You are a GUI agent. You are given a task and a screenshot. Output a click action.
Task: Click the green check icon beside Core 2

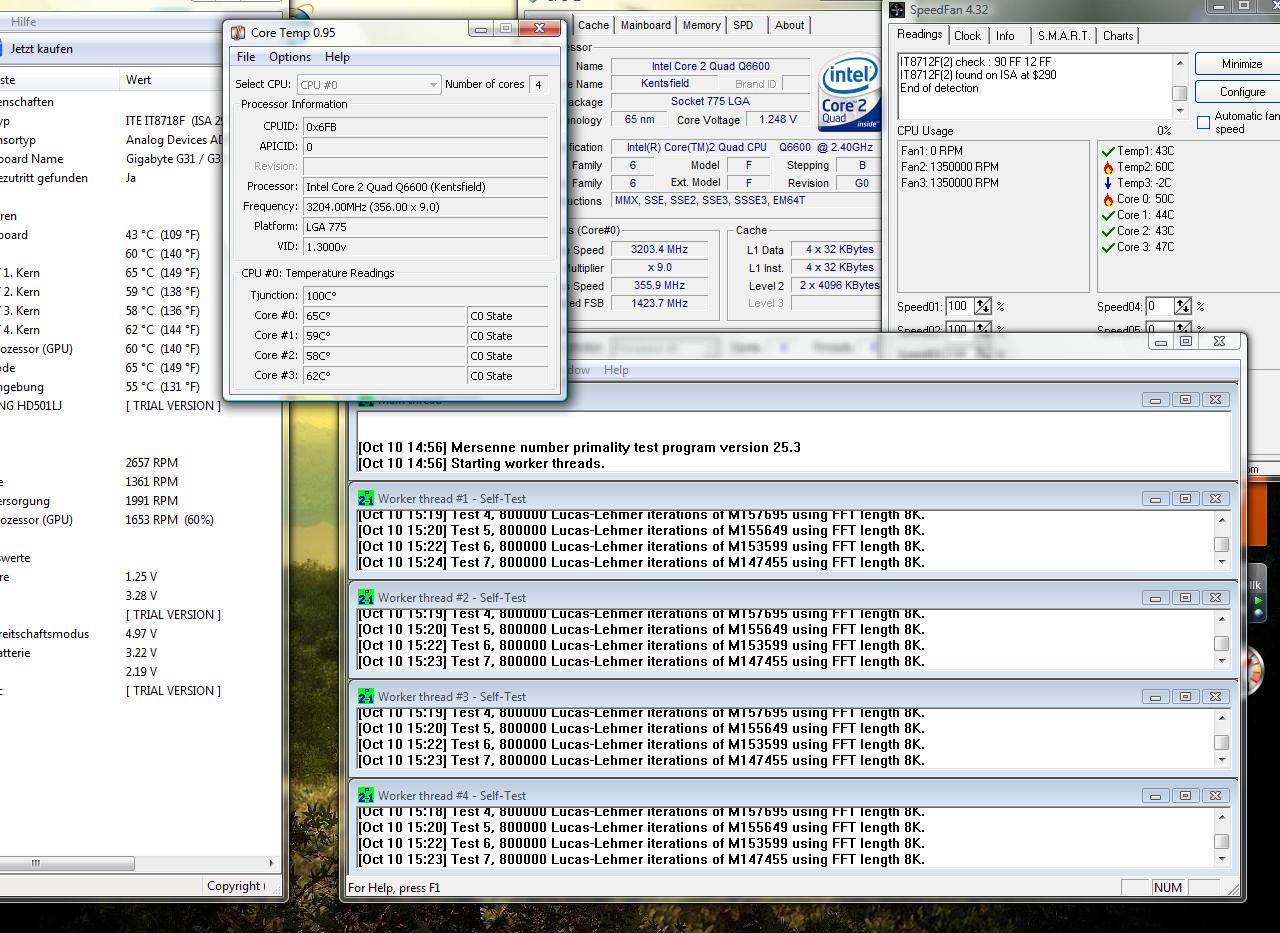click(x=1108, y=231)
